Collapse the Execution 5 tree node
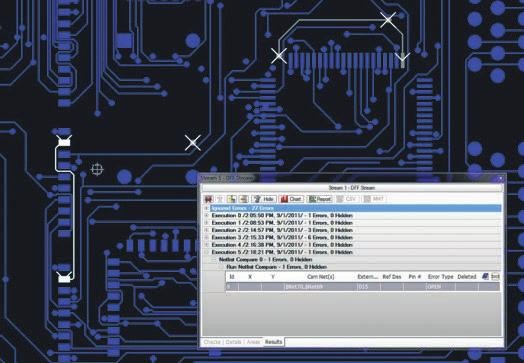The width and height of the screenshot is (524, 363). (x=207, y=252)
